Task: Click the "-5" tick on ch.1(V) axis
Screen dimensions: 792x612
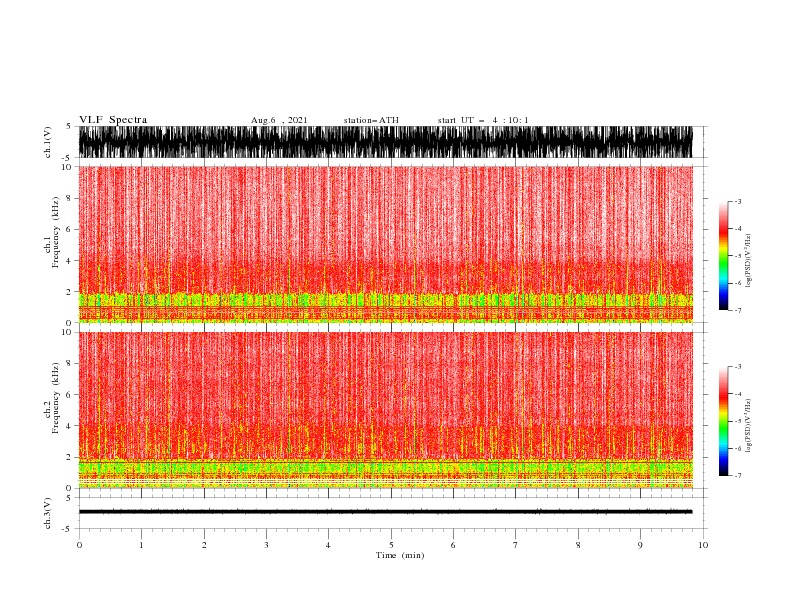Action: pyautogui.click(x=68, y=158)
